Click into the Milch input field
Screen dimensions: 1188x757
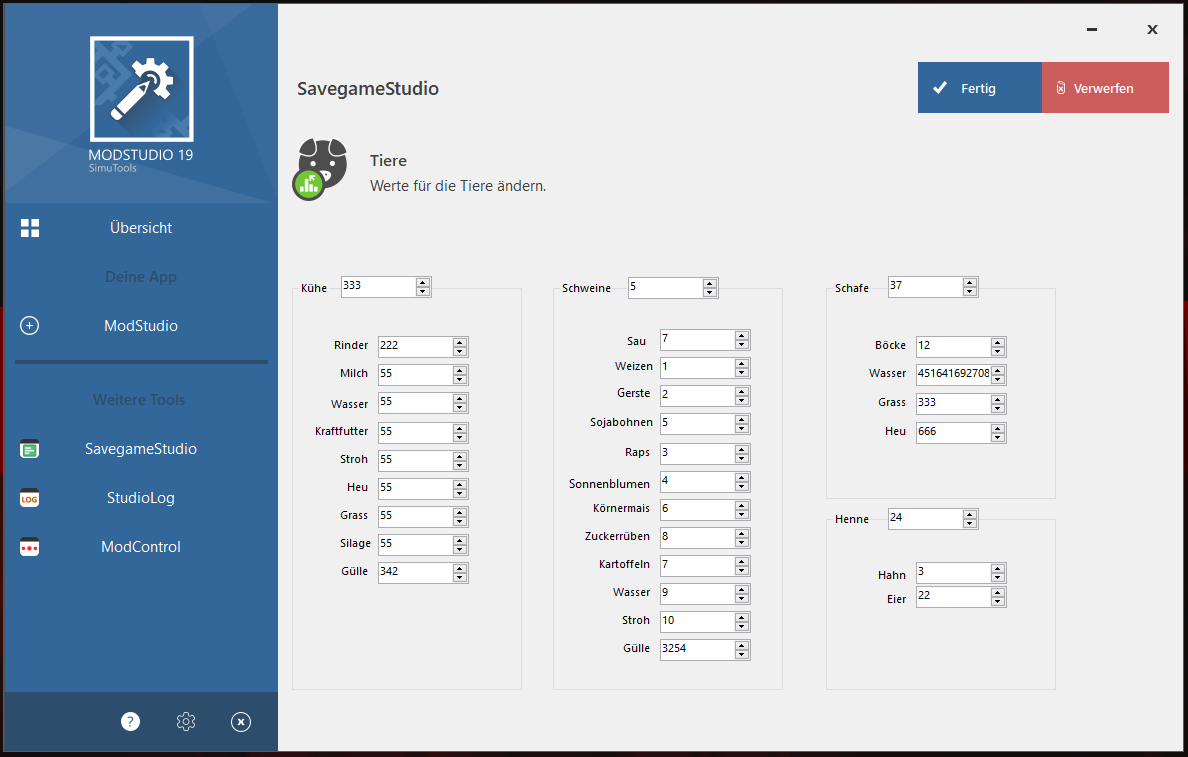(414, 375)
